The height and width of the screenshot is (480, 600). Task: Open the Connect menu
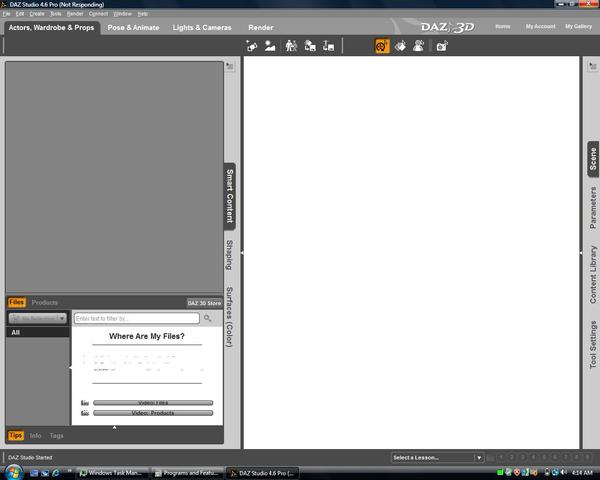(98, 14)
